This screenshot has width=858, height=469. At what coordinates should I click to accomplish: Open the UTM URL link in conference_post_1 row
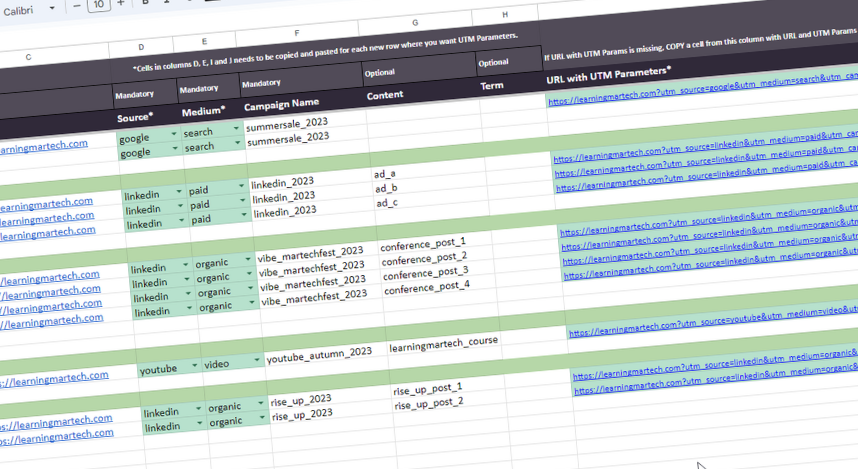pos(709,219)
